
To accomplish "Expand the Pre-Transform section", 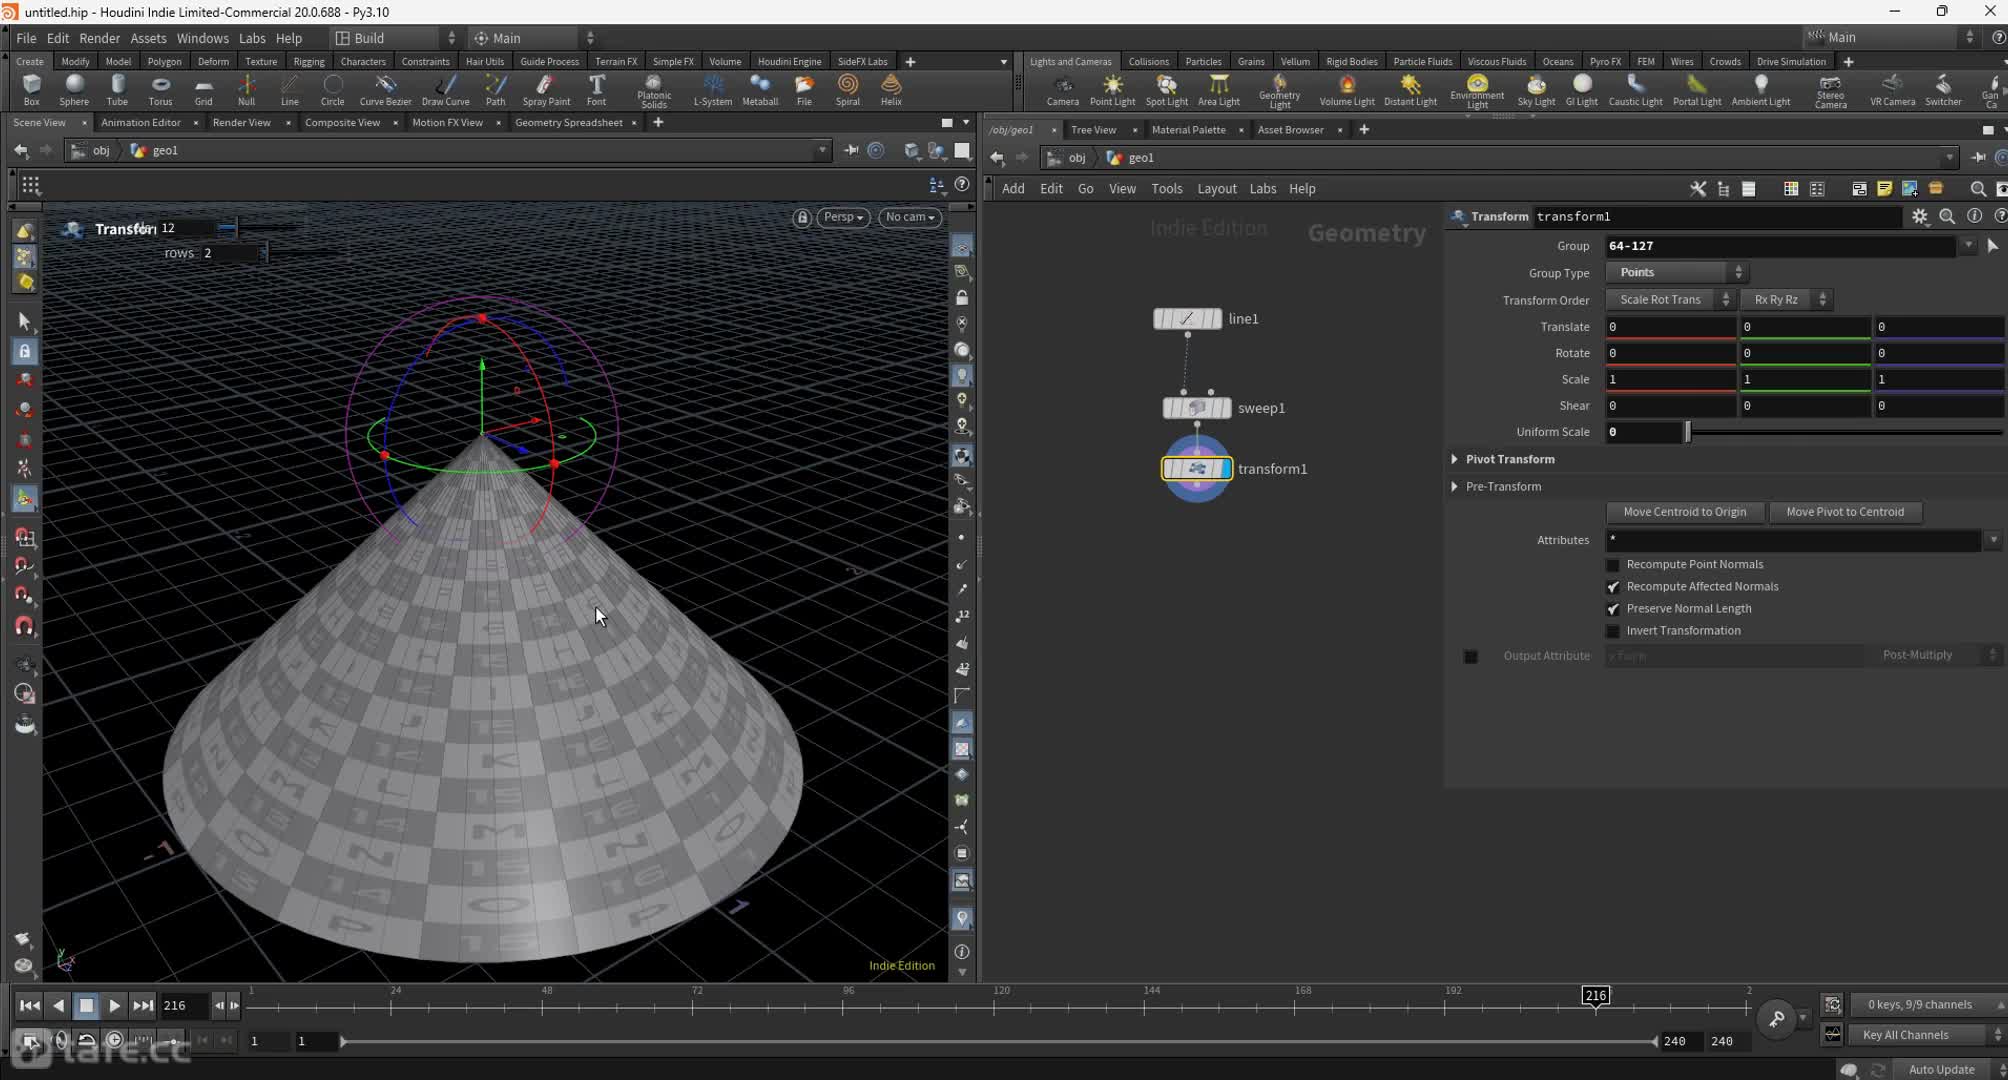I will (1455, 486).
